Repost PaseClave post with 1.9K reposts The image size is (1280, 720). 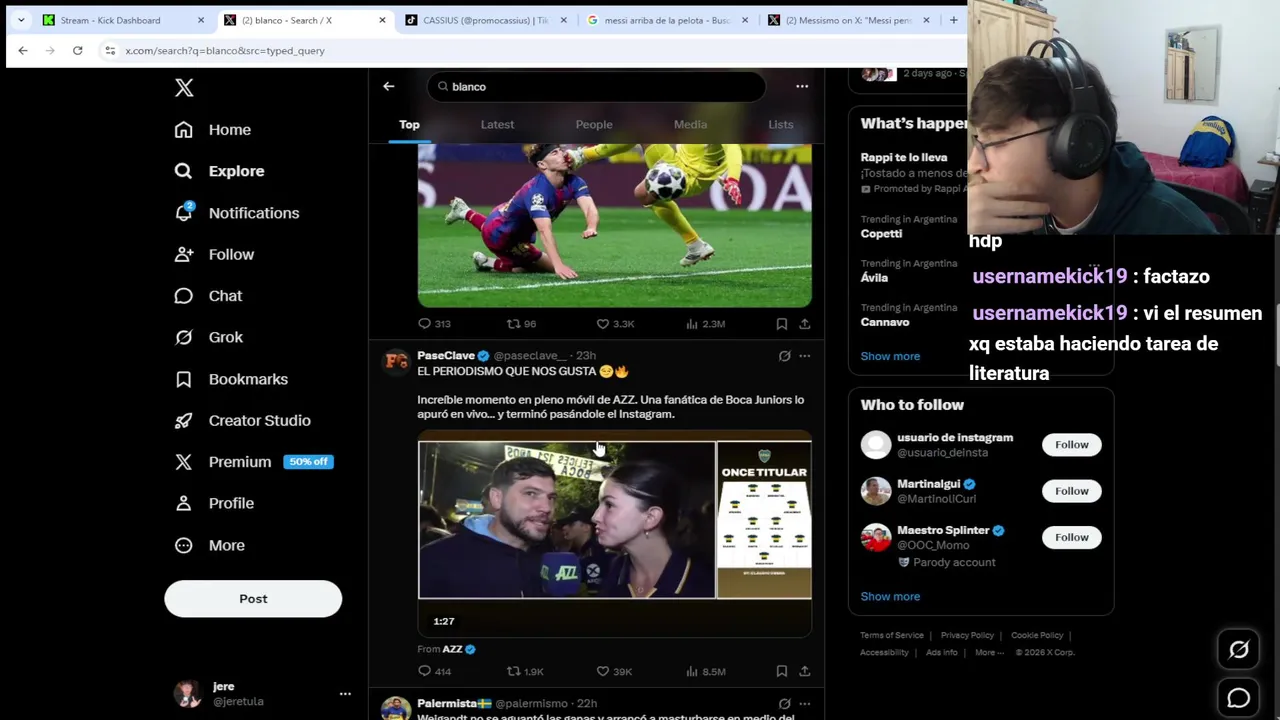(525, 672)
